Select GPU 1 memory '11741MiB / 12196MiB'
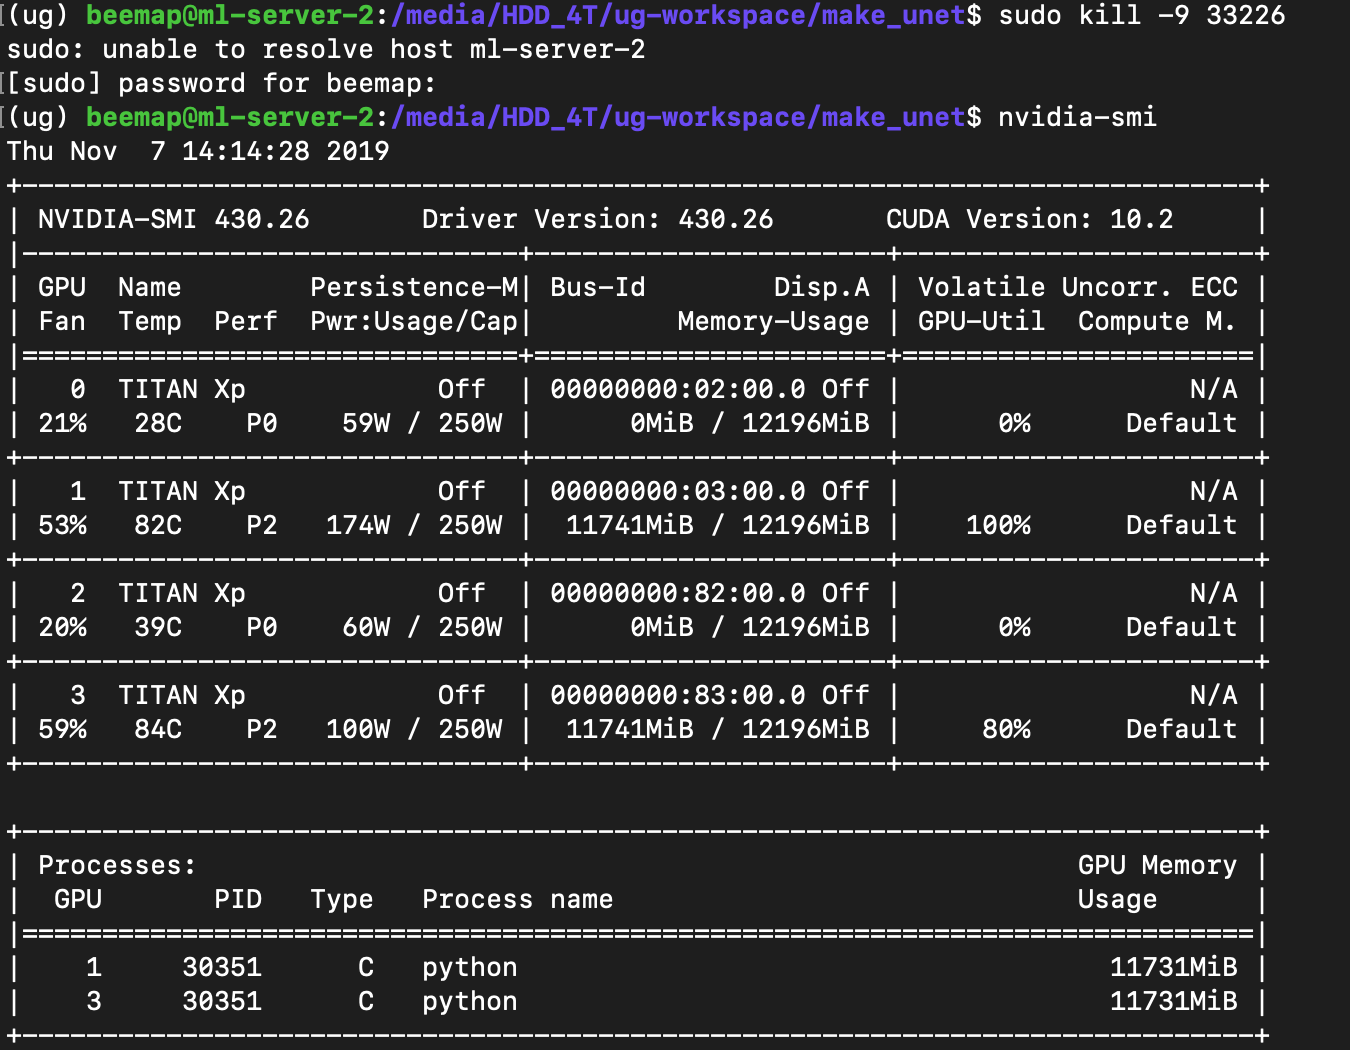1350x1050 pixels. point(718,525)
